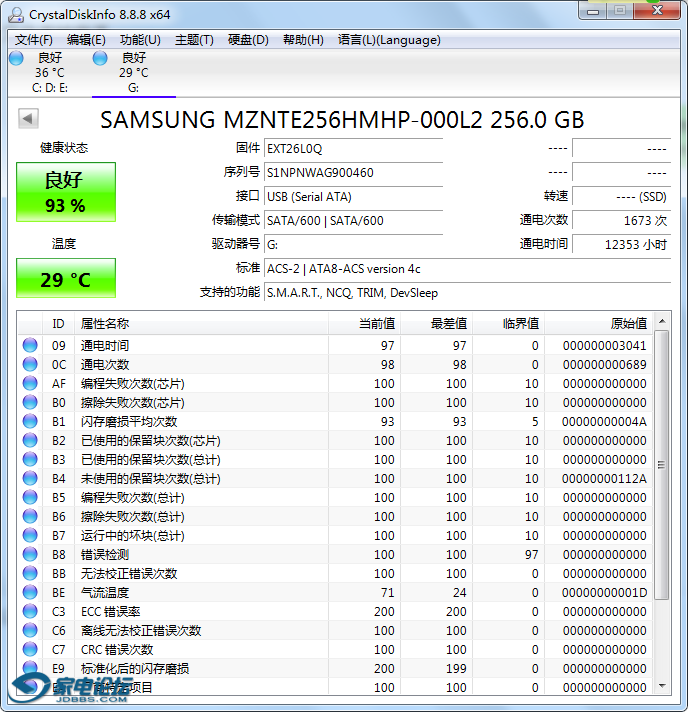This screenshot has width=688, height=712.
Task: Open the 编辑(E) menu
Action: [x=86, y=40]
